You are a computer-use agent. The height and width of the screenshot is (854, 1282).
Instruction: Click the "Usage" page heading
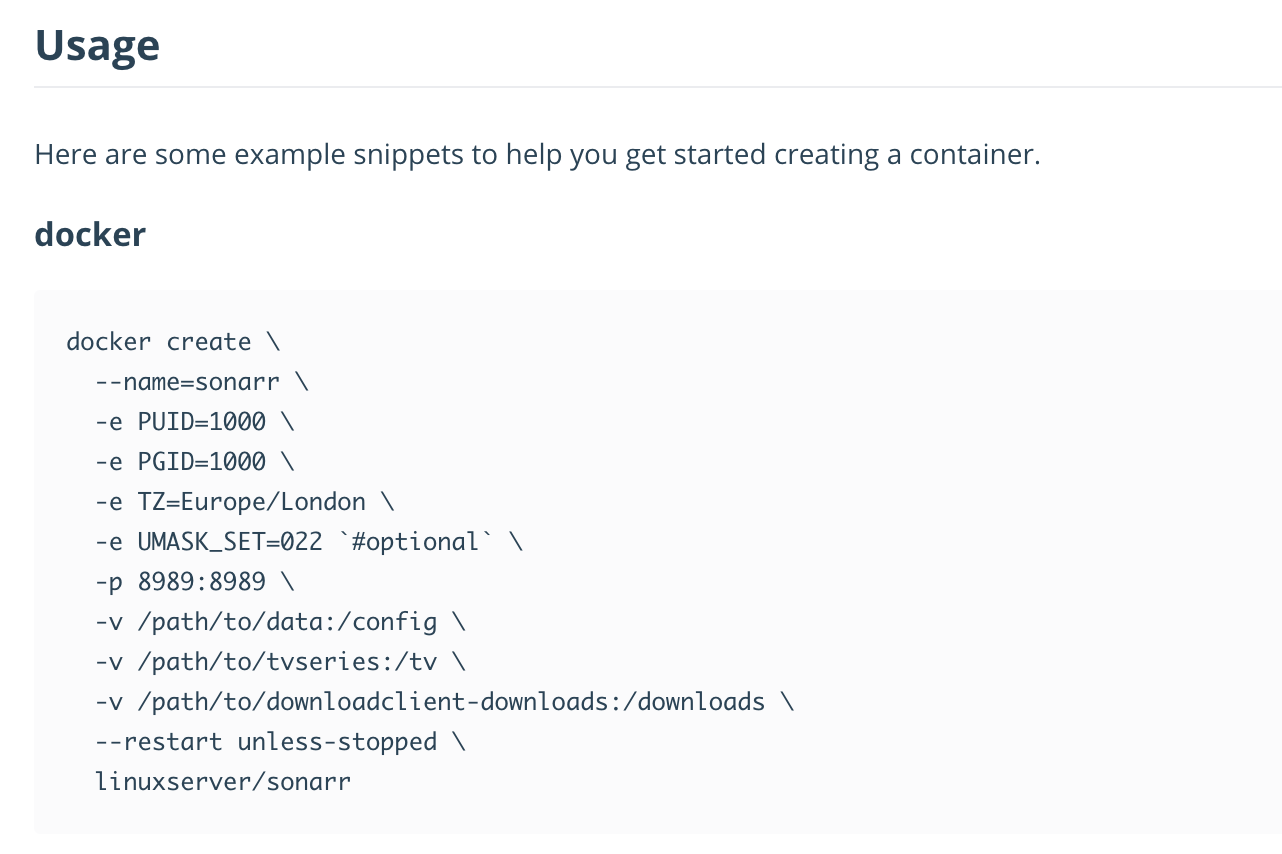tap(96, 44)
